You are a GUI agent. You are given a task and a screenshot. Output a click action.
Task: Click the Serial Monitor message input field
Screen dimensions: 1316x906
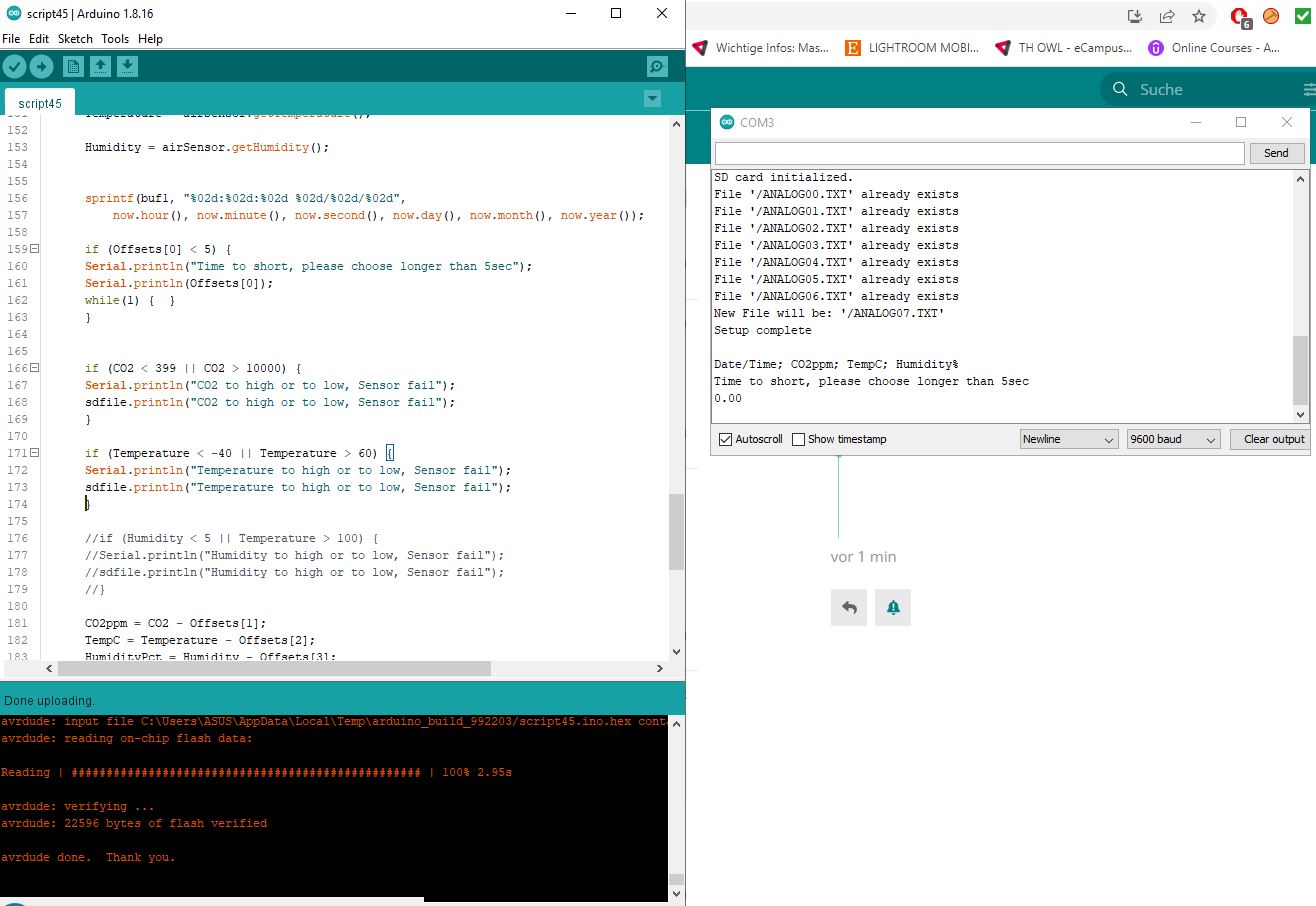(979, 152)
